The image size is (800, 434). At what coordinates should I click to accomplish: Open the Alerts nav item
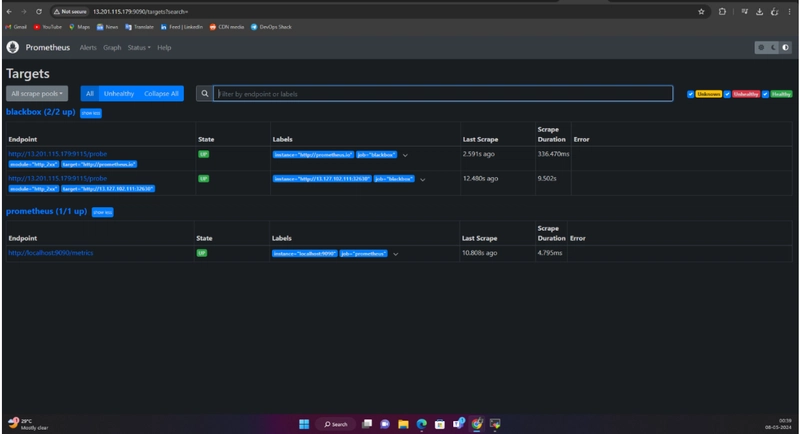[x=88, y=47]
